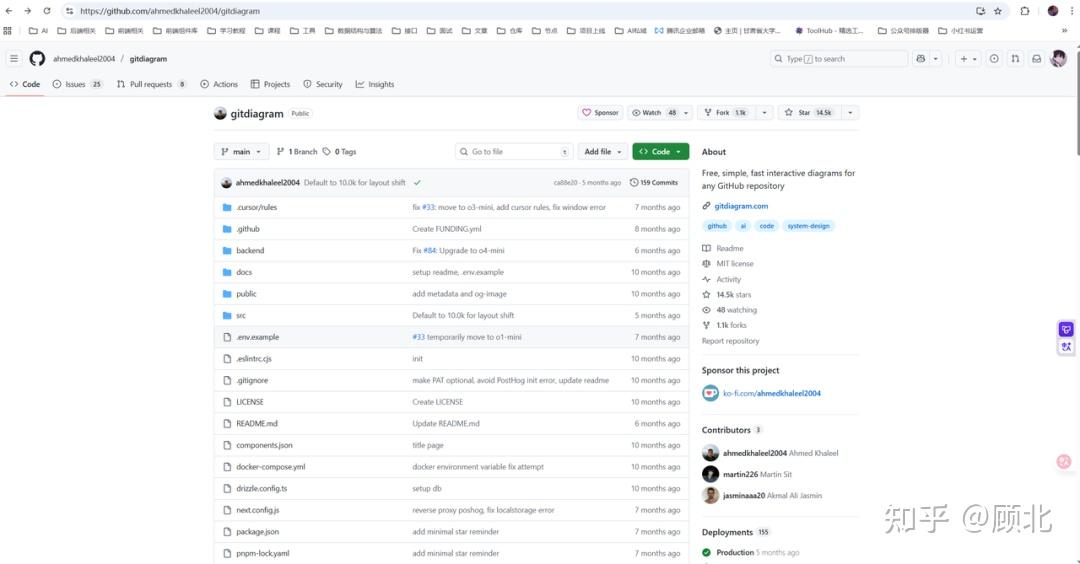Open the Production deployment link
The height and width of the screenshot is (564, 1080).
[x=735, y=552]
